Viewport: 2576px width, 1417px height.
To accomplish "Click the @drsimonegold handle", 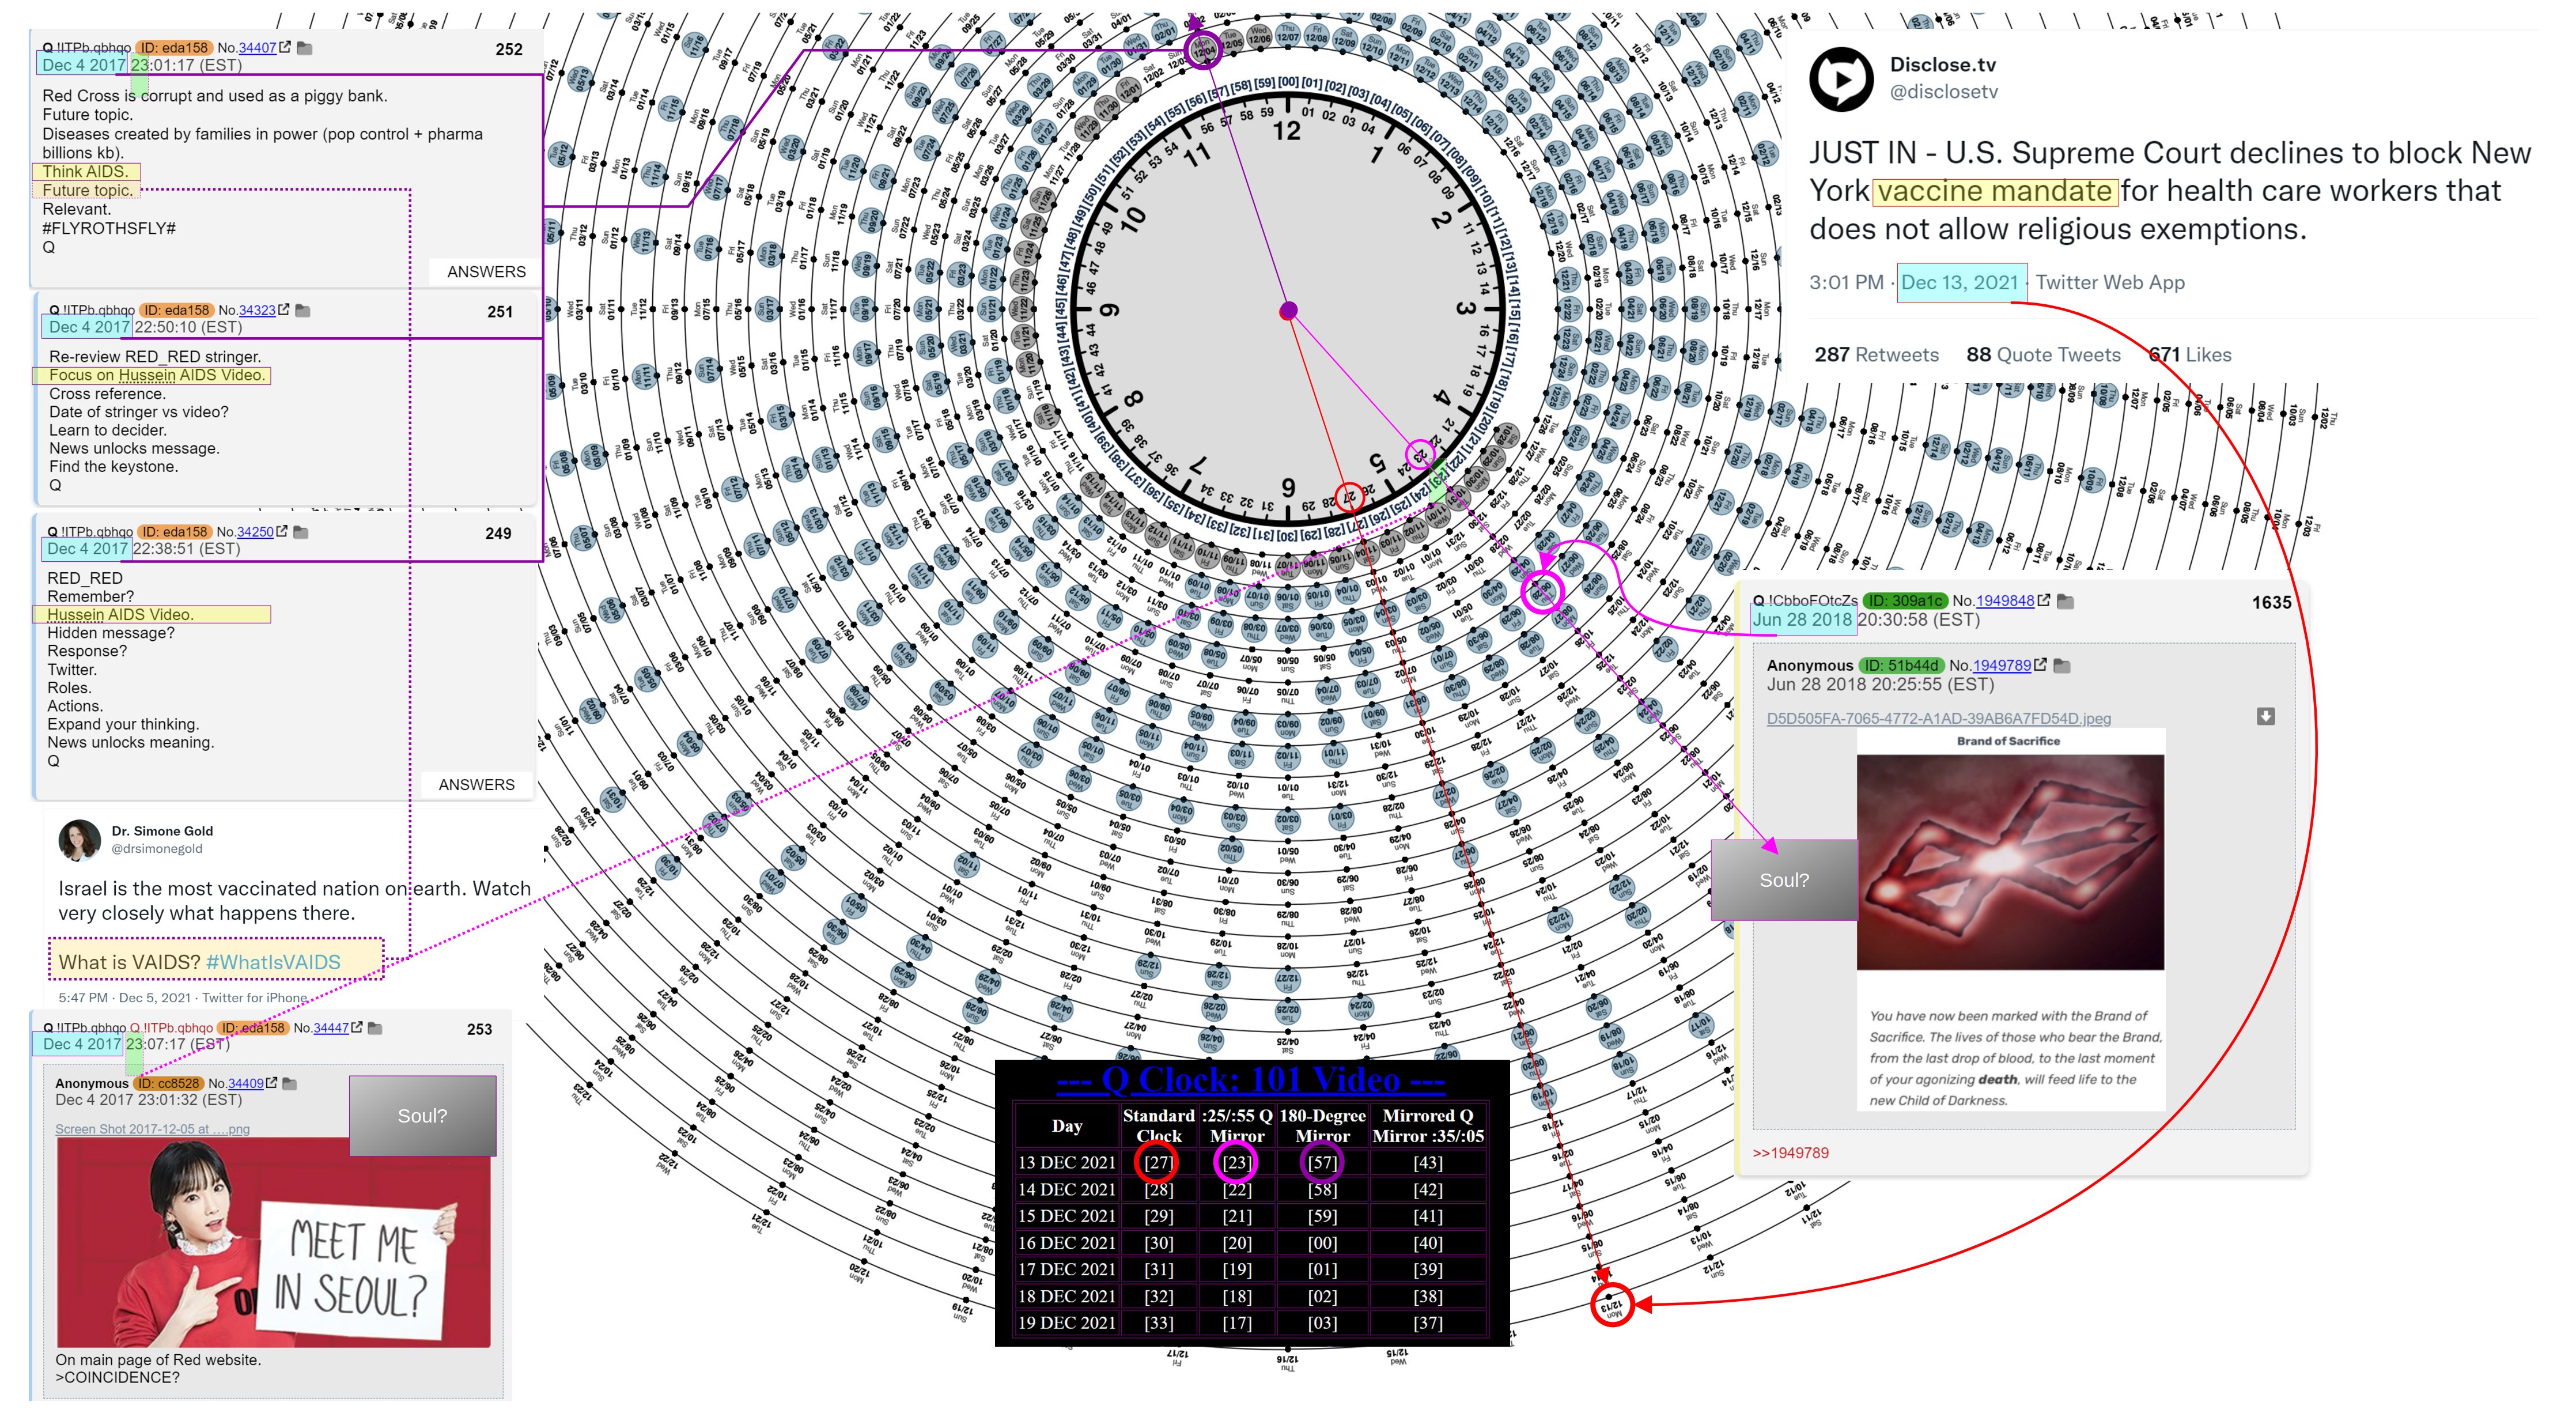I will point(156,848).
